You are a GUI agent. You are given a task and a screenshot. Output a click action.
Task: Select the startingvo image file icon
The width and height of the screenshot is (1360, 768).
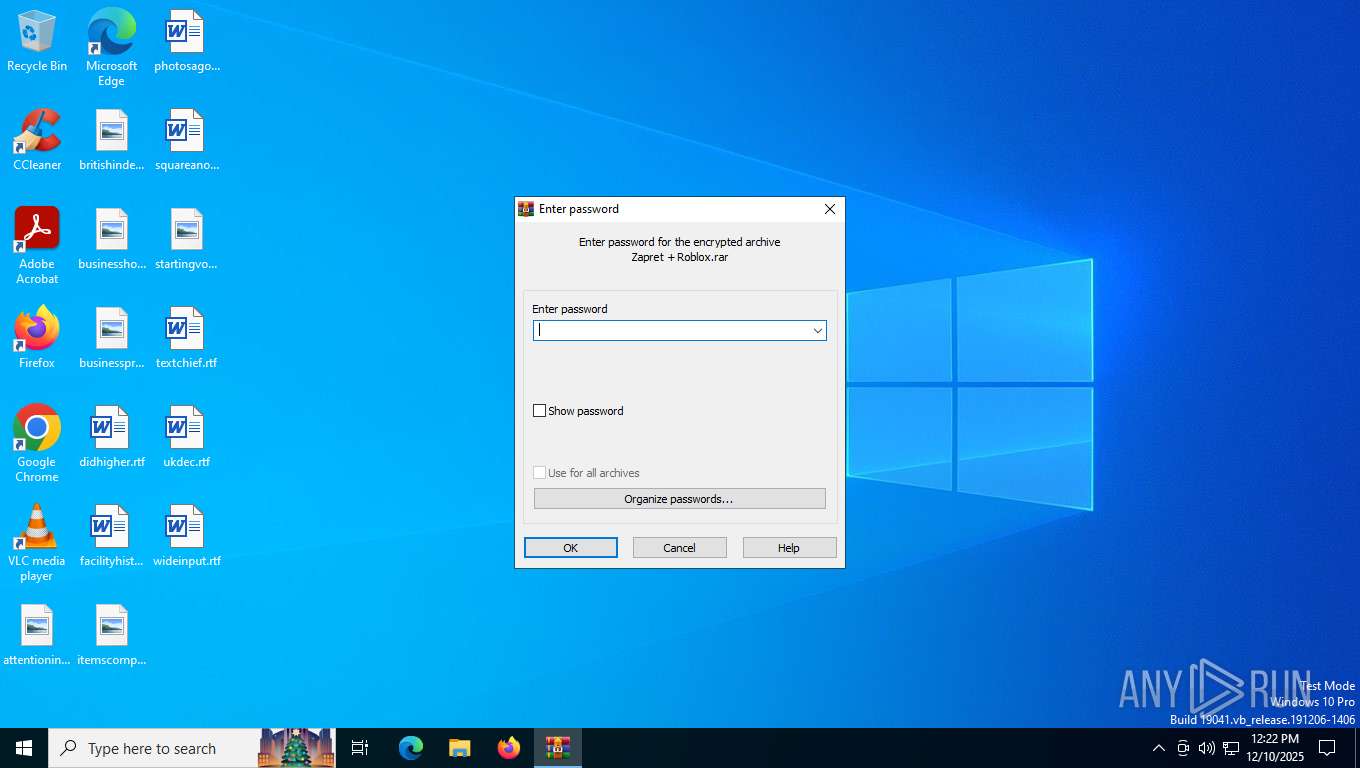186,239
